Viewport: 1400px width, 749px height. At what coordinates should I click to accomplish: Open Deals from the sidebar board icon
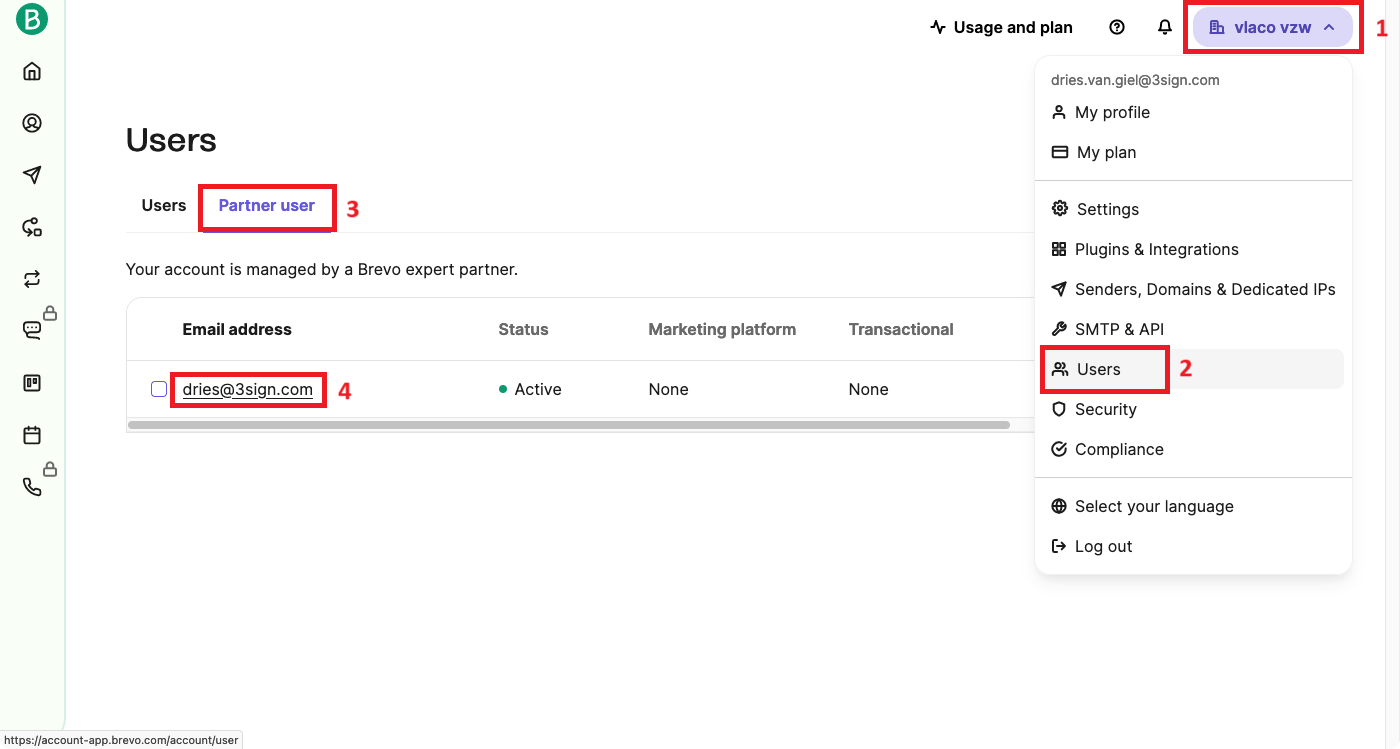[32, 383]
